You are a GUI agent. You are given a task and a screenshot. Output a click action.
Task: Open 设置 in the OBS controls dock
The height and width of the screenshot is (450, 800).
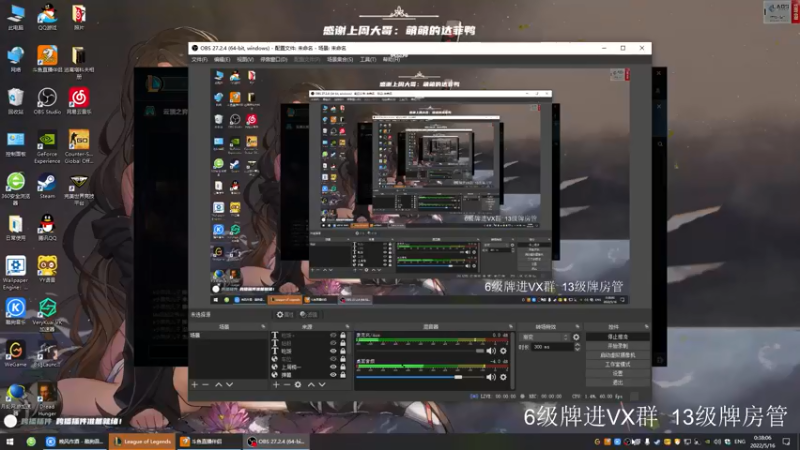[x=618, y=373]
